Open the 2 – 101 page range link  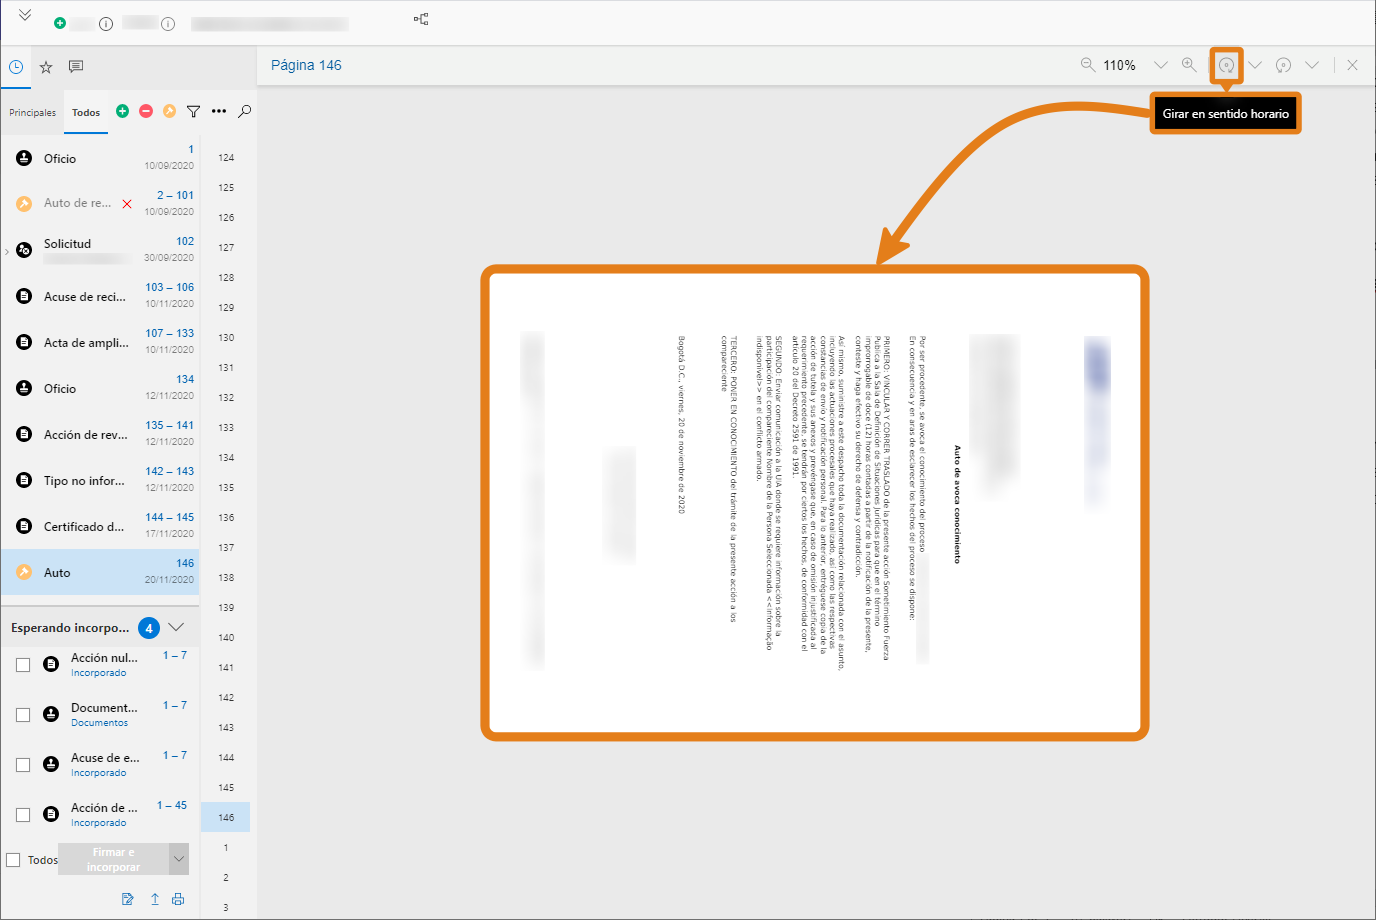pos(175,195)
